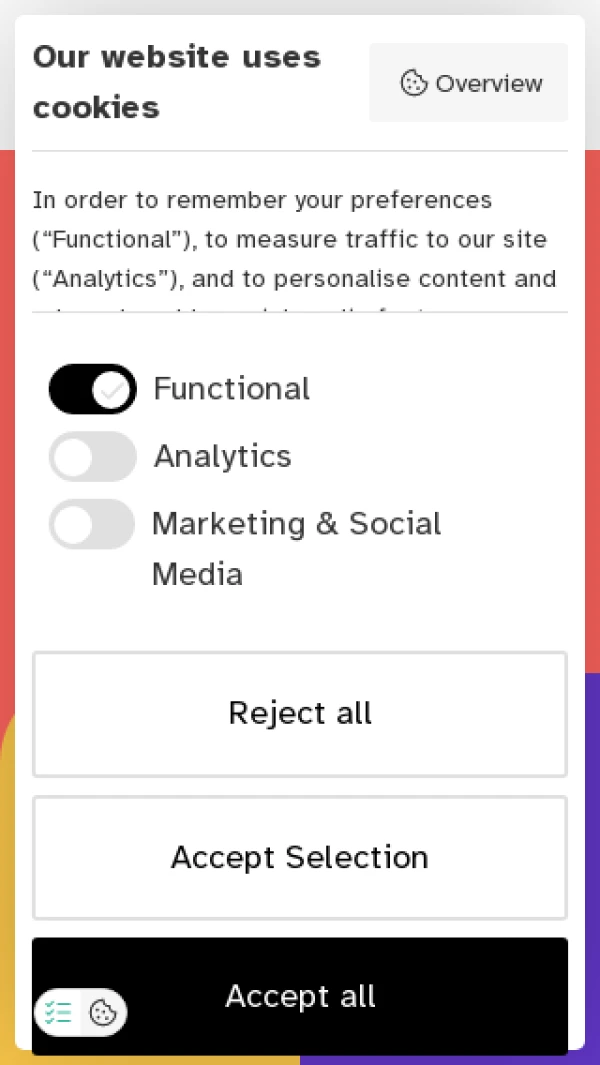Screen dimensions: 600x1065
Task: Click the checkmark knob on the Functional switch
Action: (113, 389)
